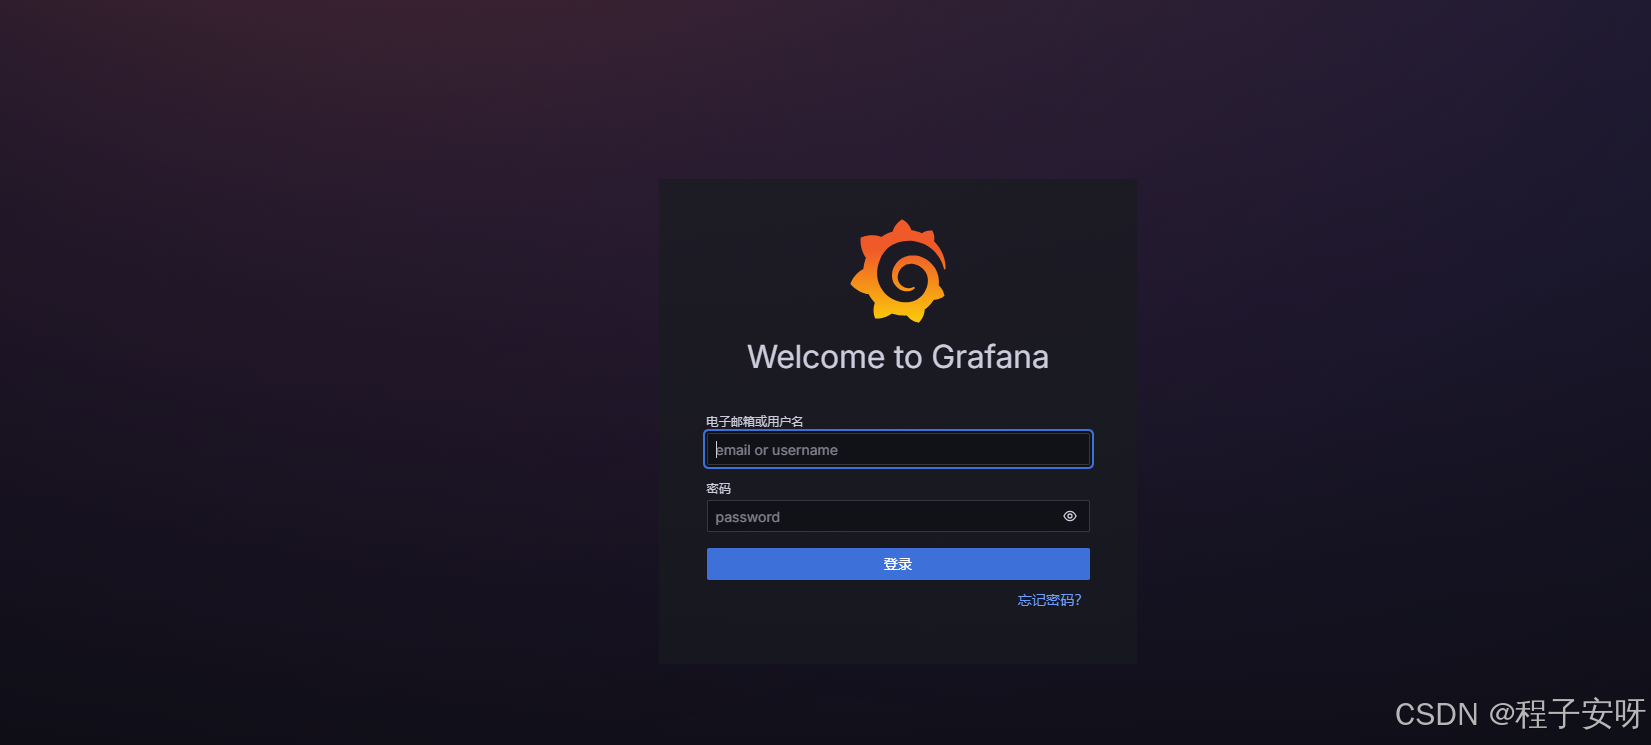Screen dimensions: 1651x745
Task: Click the 电子邮箱或用户名 label
Action: point(755,421)
